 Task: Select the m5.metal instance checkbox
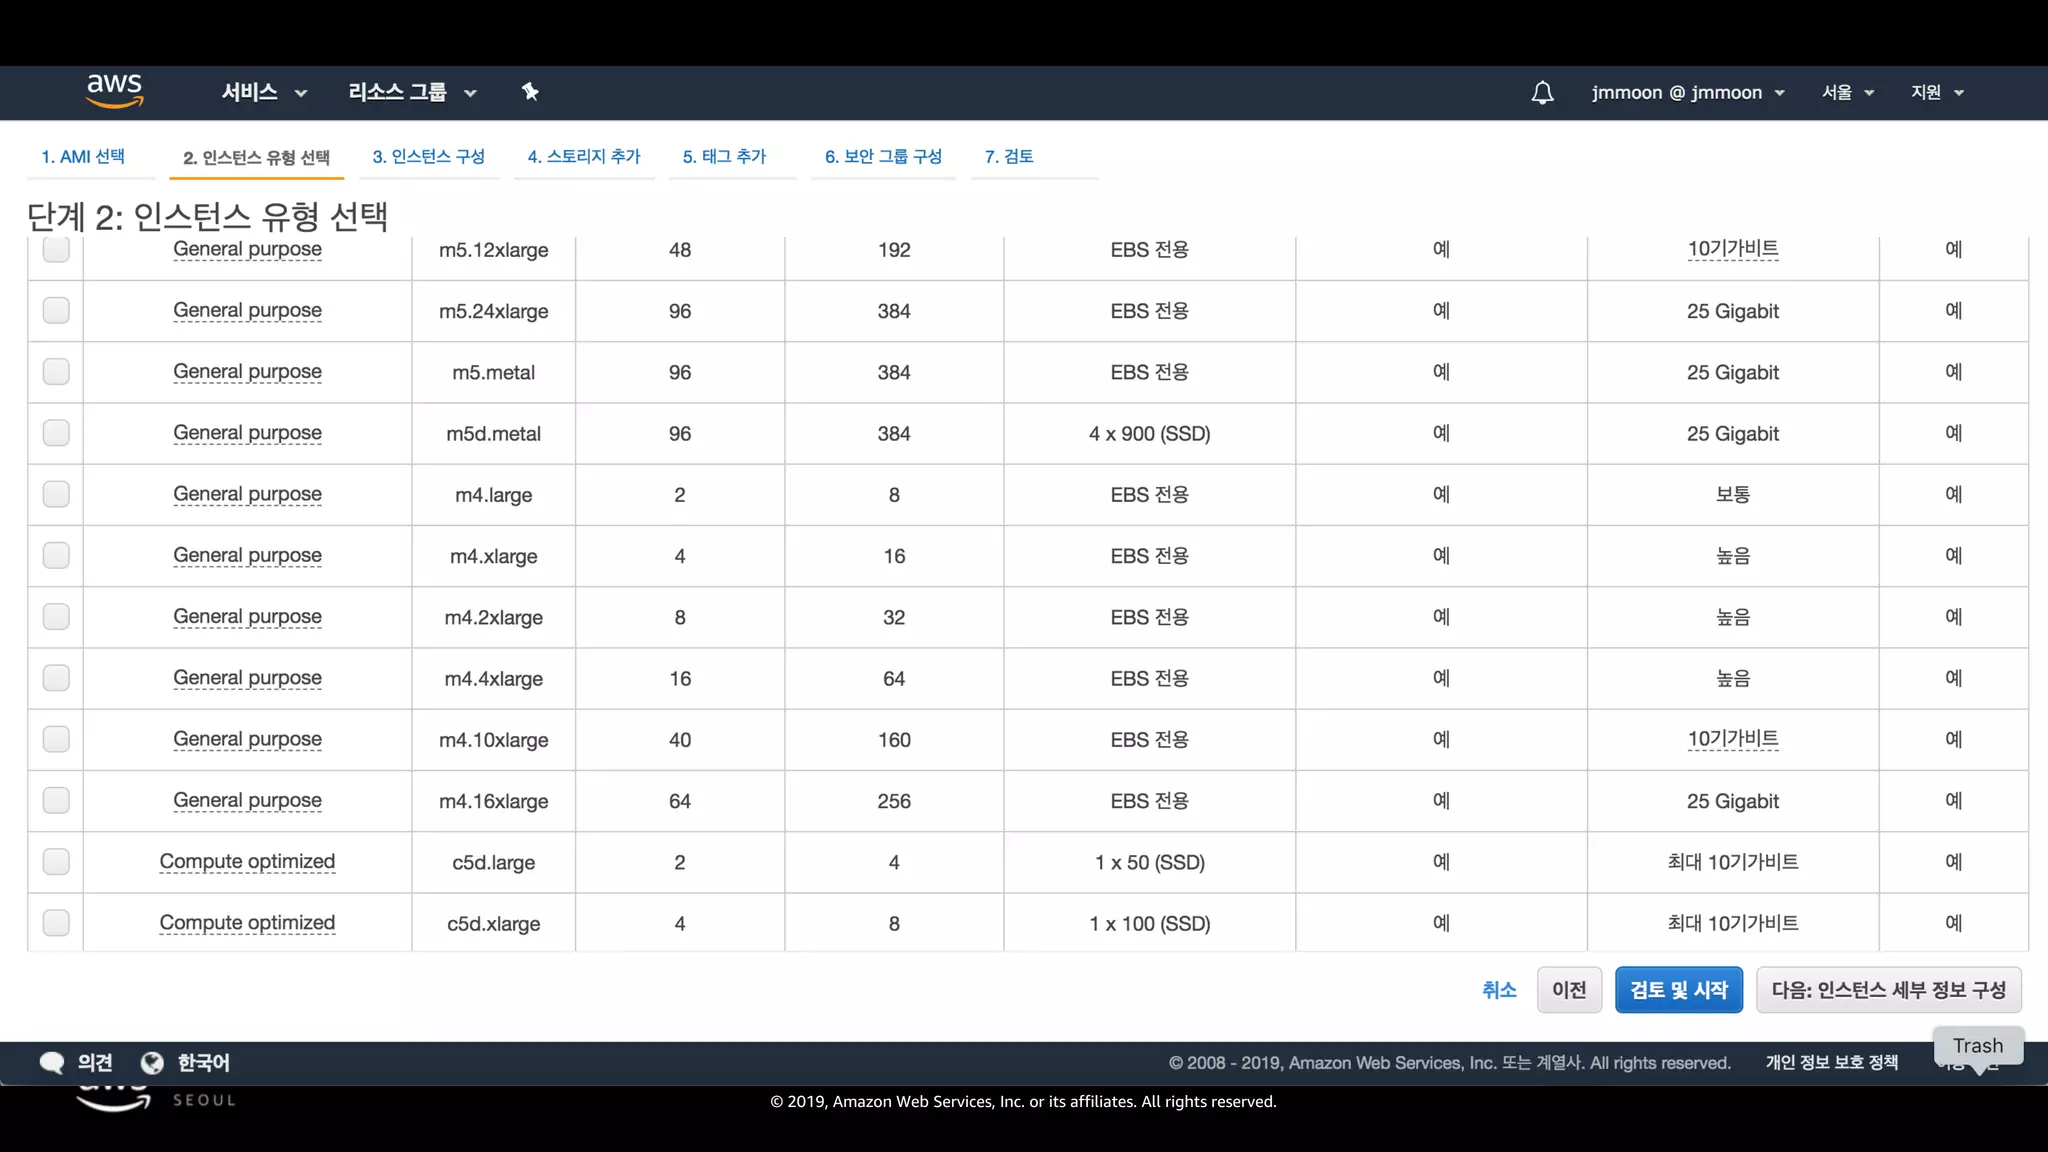pyautogui.click(x=56, y=372)
